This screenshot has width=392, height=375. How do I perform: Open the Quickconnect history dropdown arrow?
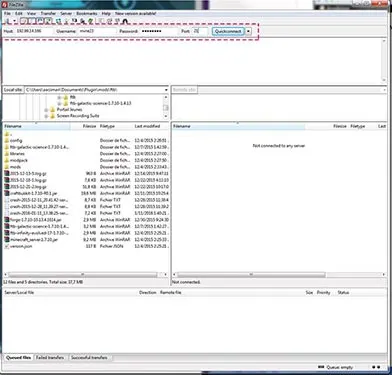pos(248,31)
